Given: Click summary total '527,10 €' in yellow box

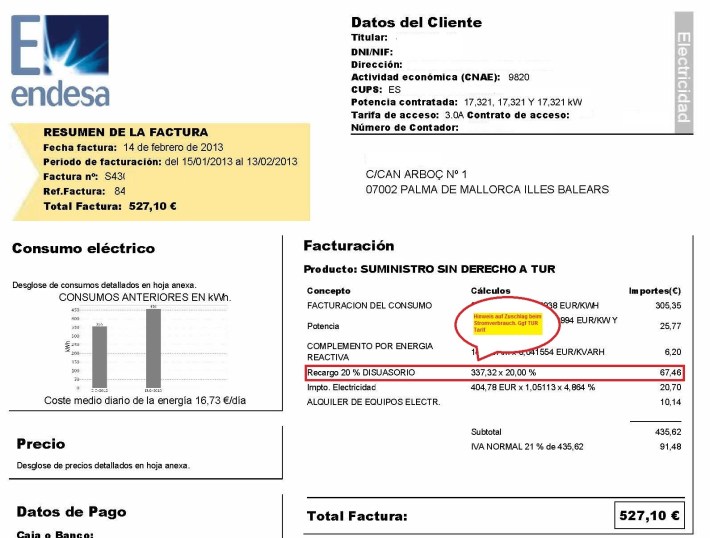Looking at the screenshot, I should click(153, 207).
